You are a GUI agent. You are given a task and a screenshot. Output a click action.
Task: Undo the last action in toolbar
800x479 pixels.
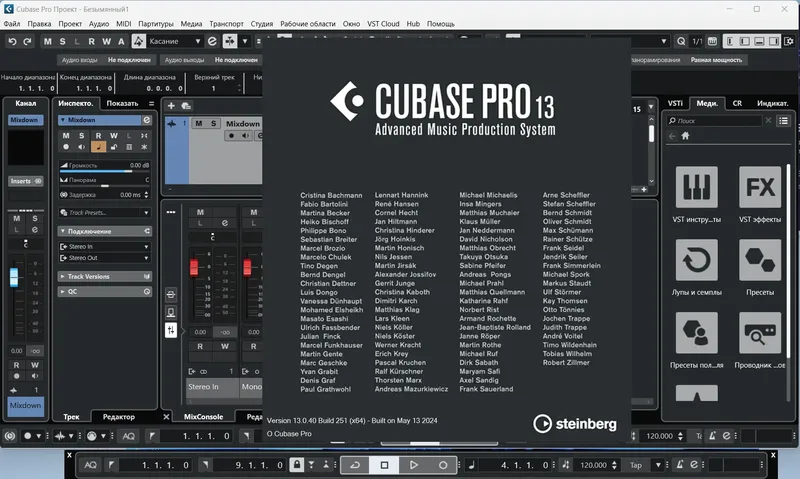click(x=12, y=41)
